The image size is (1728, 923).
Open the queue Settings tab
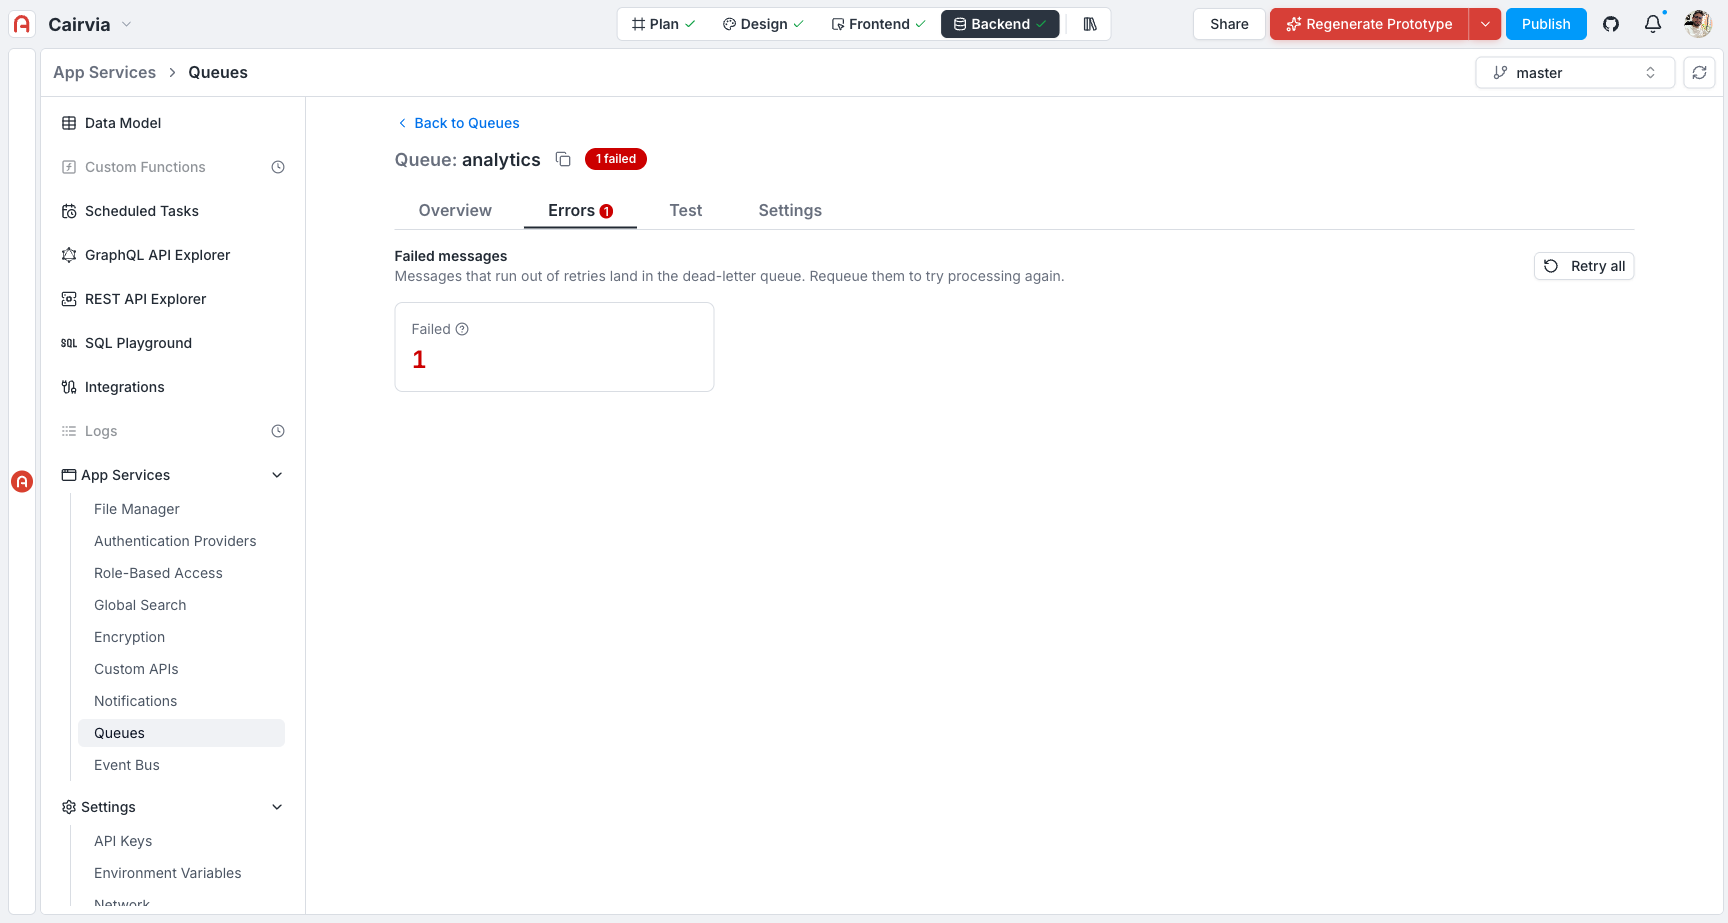click(x=790, y=210)
